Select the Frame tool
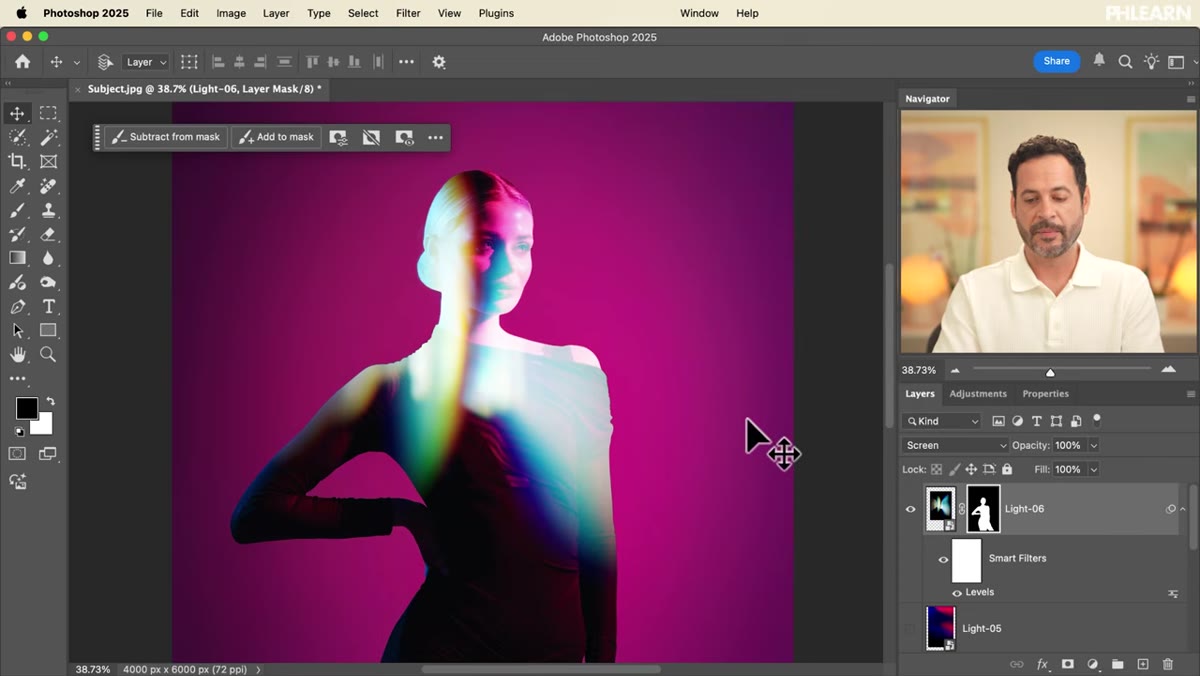Screen dimensions: 1200x676 pyautogui.click(x=48, y=161)
